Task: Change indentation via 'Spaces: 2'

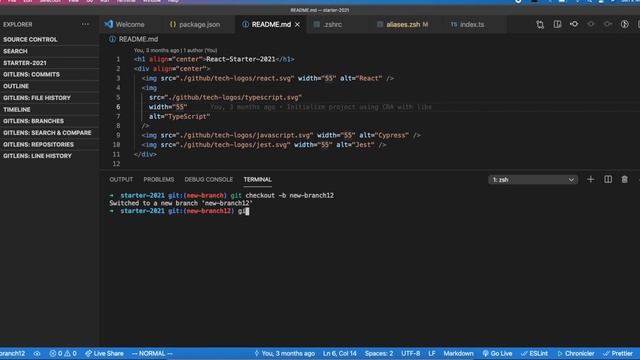Action: coord(379,353)
